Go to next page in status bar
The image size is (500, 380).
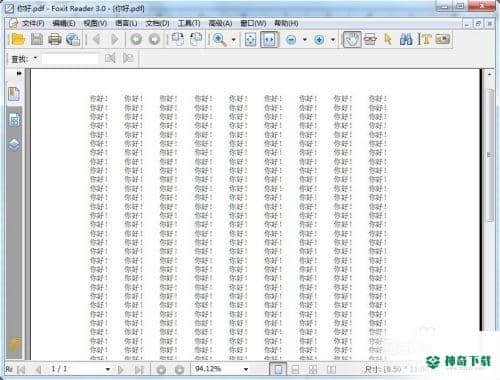[x=121, y=369]
